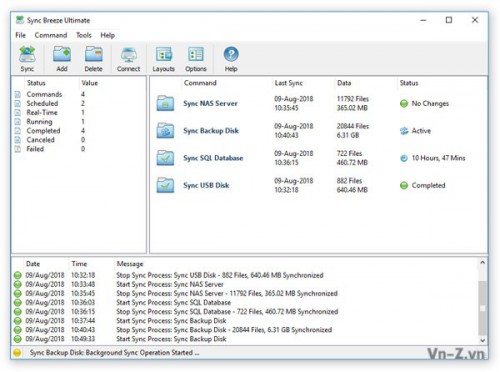Screen dimensions: 500x372
Task: Click the 09-Aug-2018 10:32:18 last sync cell
Action: coord(294,185)
